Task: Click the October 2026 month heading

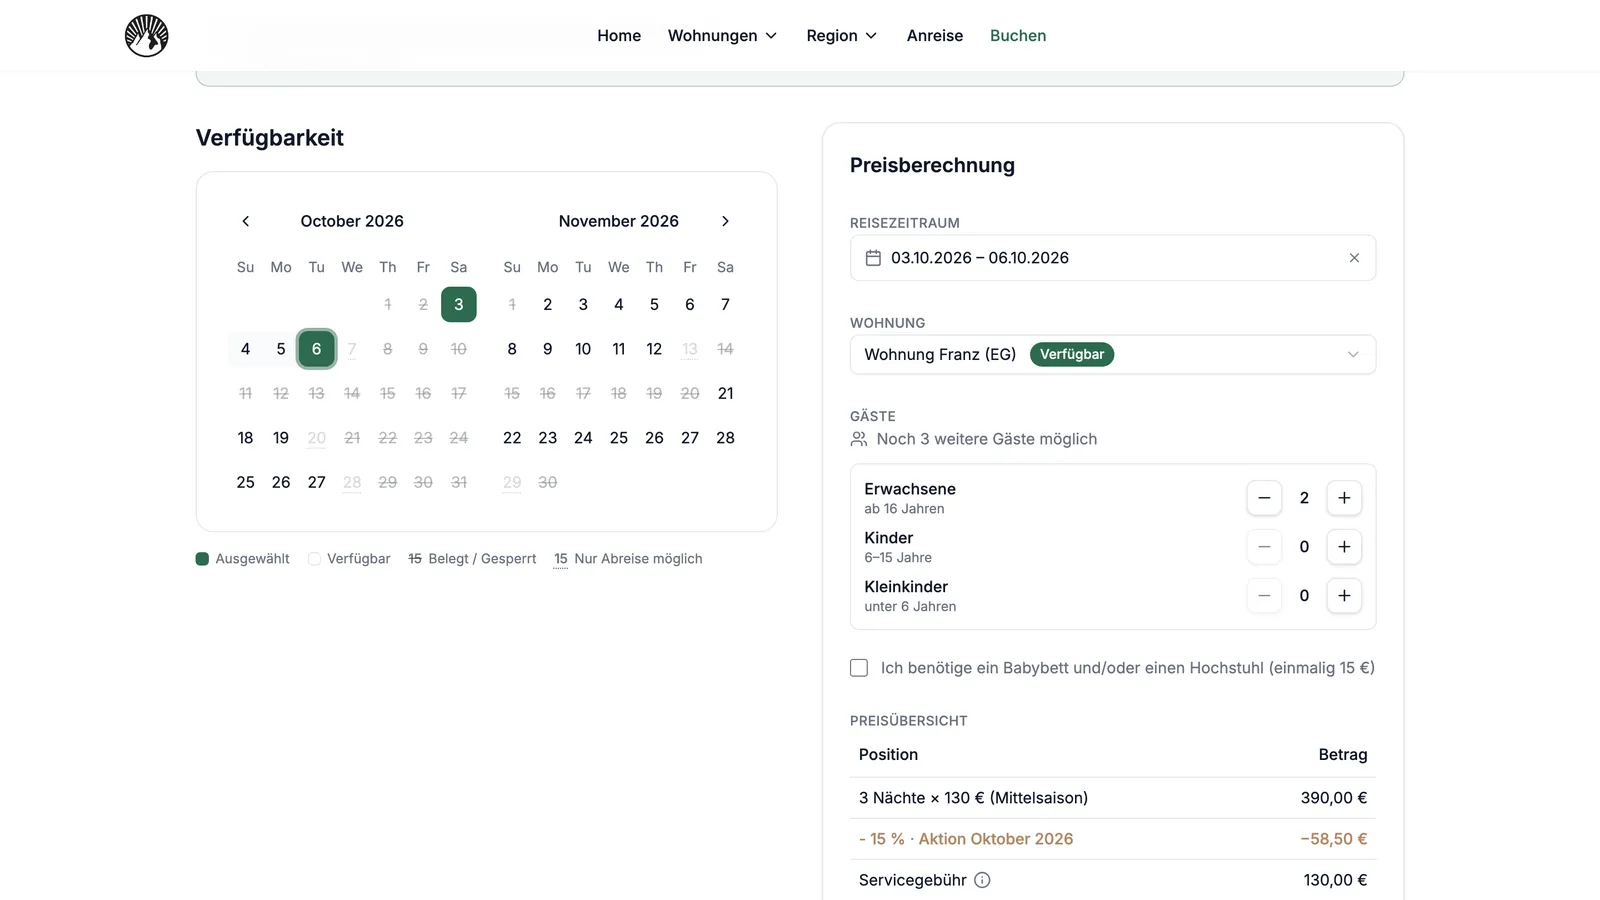Action: tap(352, 221)
